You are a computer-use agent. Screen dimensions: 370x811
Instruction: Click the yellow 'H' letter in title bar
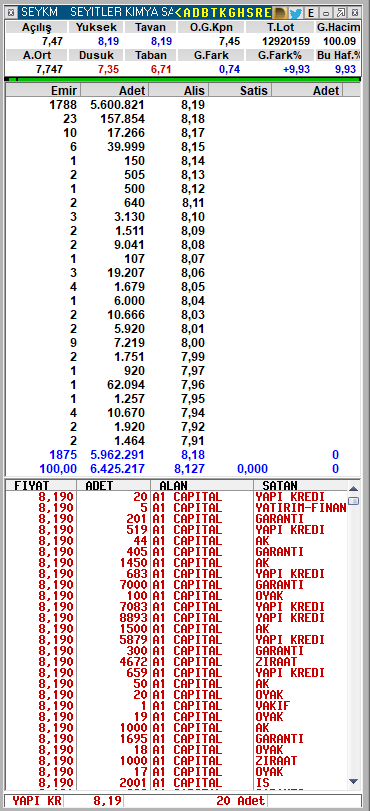point(241,13)
